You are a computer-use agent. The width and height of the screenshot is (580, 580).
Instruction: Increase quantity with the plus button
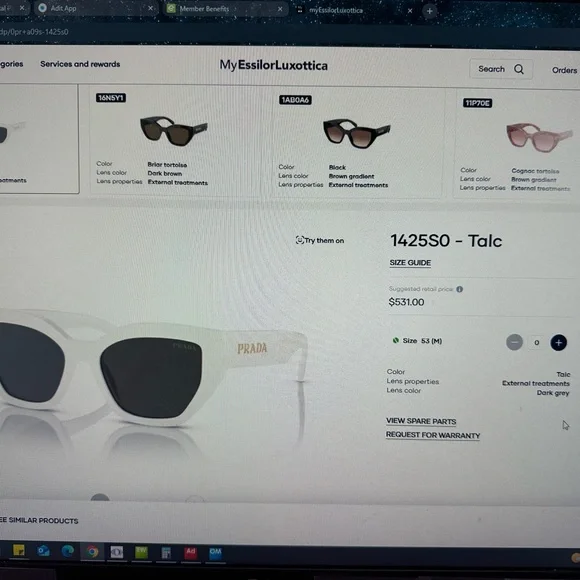(x=558, y=343)
